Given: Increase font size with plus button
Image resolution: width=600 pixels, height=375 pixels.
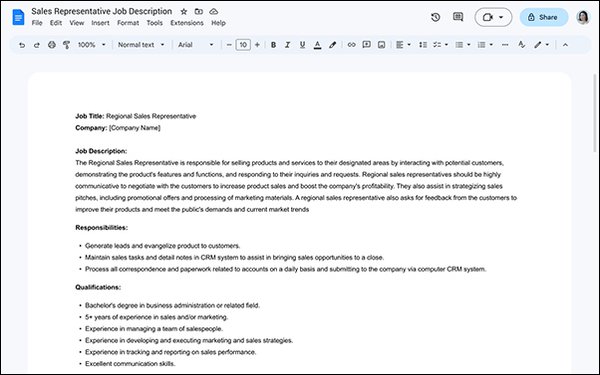Looking at the screenshot, I should pos(257,45).
